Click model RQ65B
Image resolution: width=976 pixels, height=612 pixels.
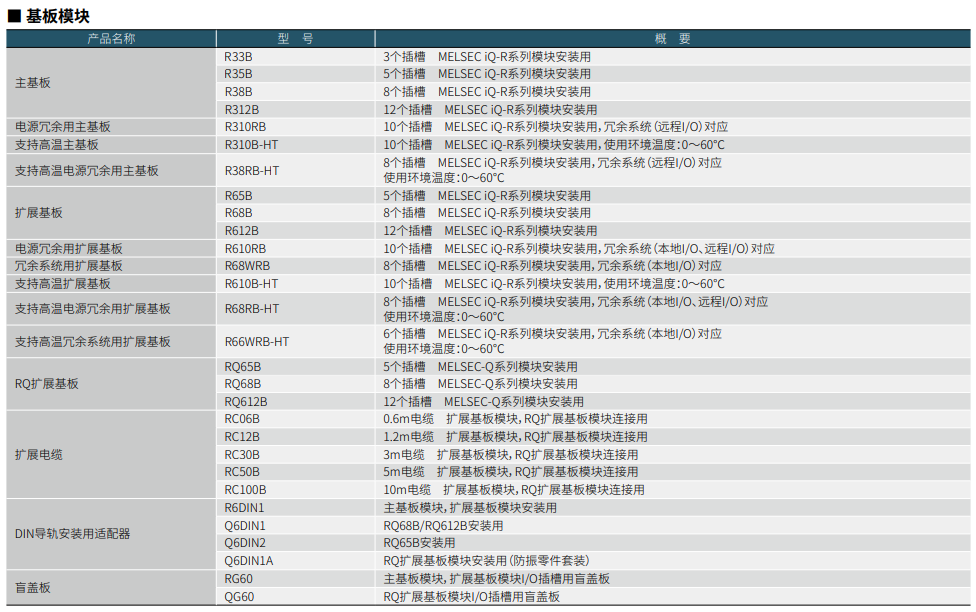(x=243, y=367)
